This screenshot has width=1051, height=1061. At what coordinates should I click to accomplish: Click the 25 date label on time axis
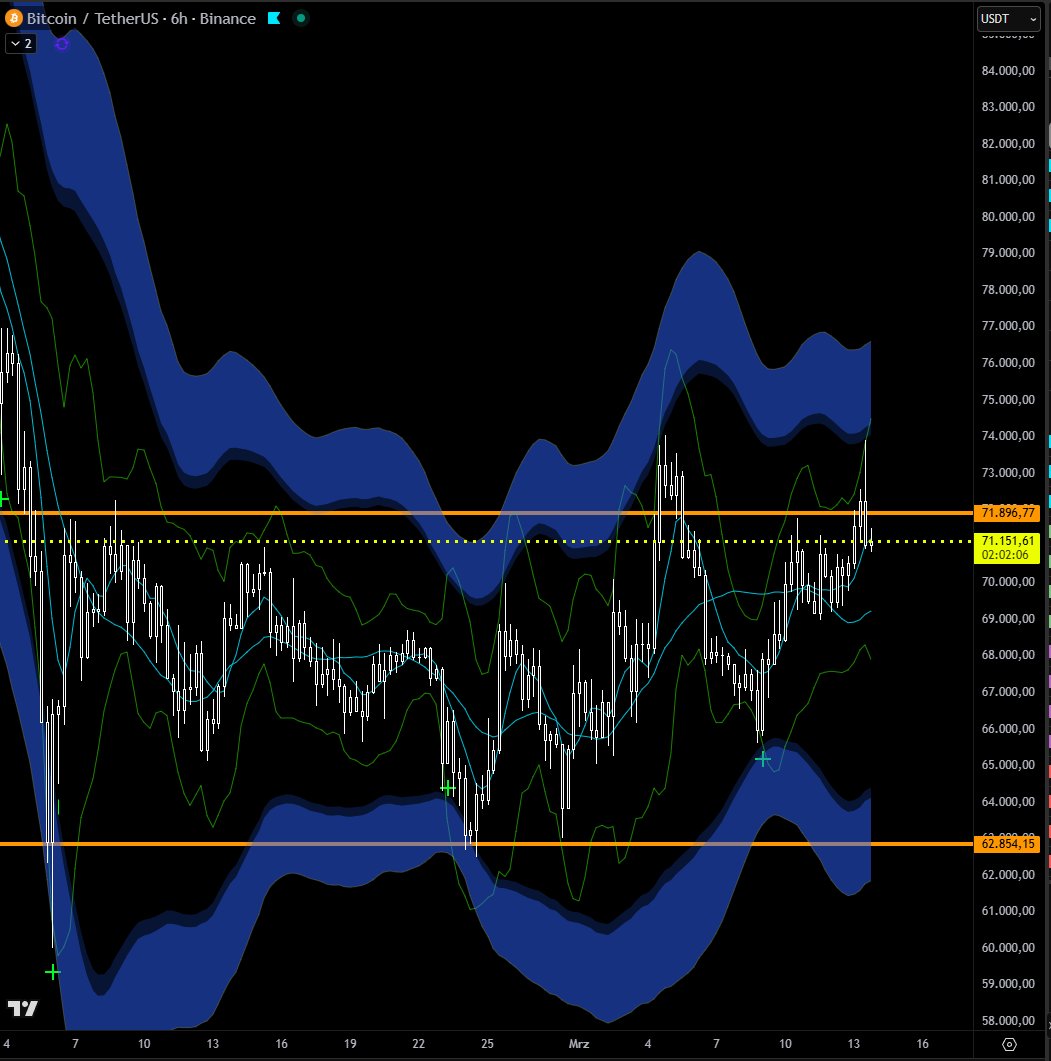pyautogui.click(x=487, y=1044)
